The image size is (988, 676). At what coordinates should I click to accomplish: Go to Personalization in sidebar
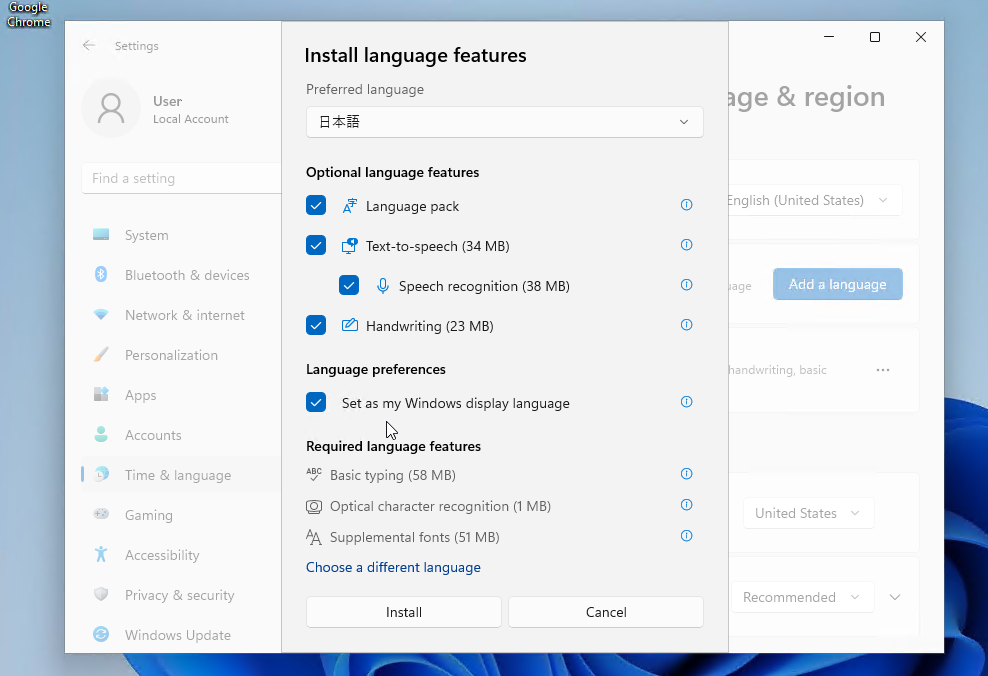tap(171, 355)
